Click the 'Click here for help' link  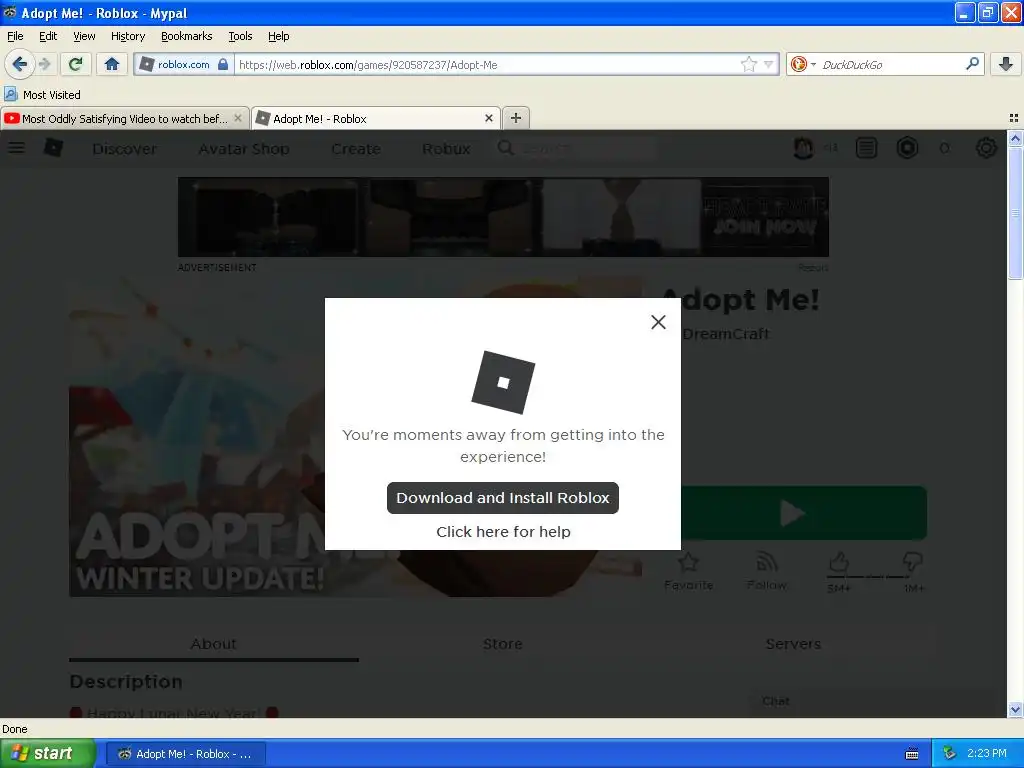click(x=503, y=532)
